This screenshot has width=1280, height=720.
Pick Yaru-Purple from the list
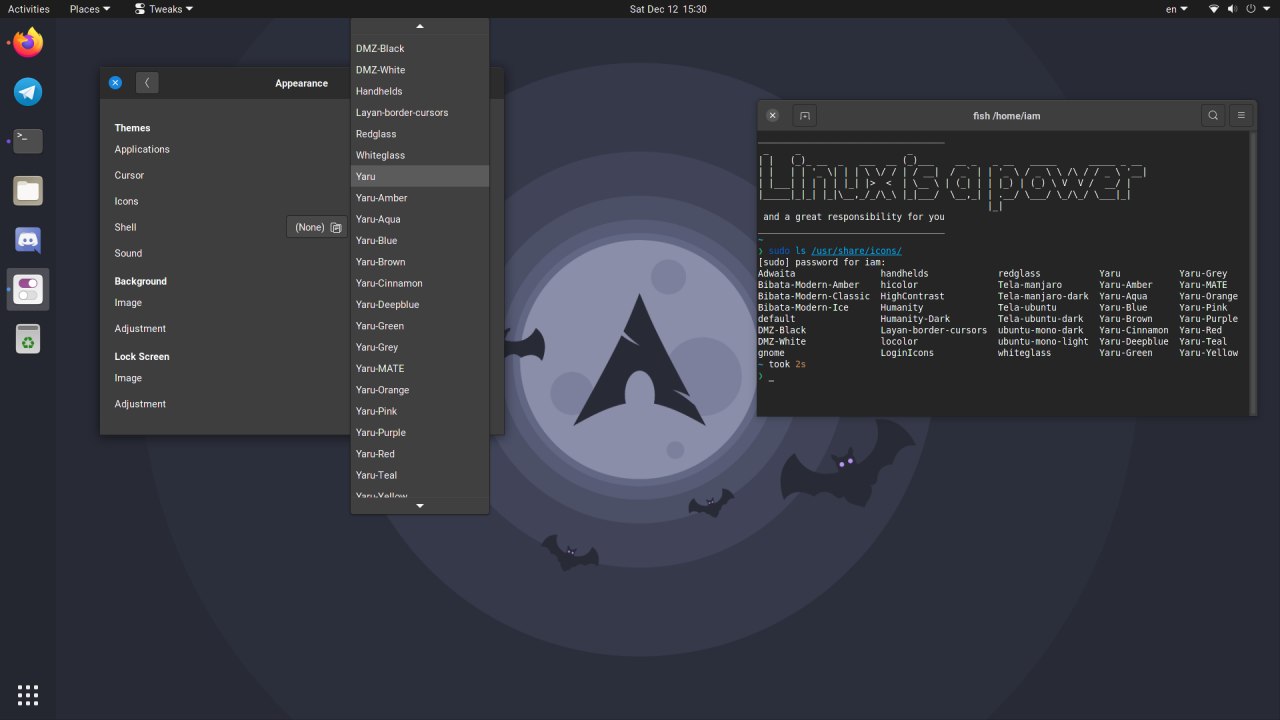[420, 432]
